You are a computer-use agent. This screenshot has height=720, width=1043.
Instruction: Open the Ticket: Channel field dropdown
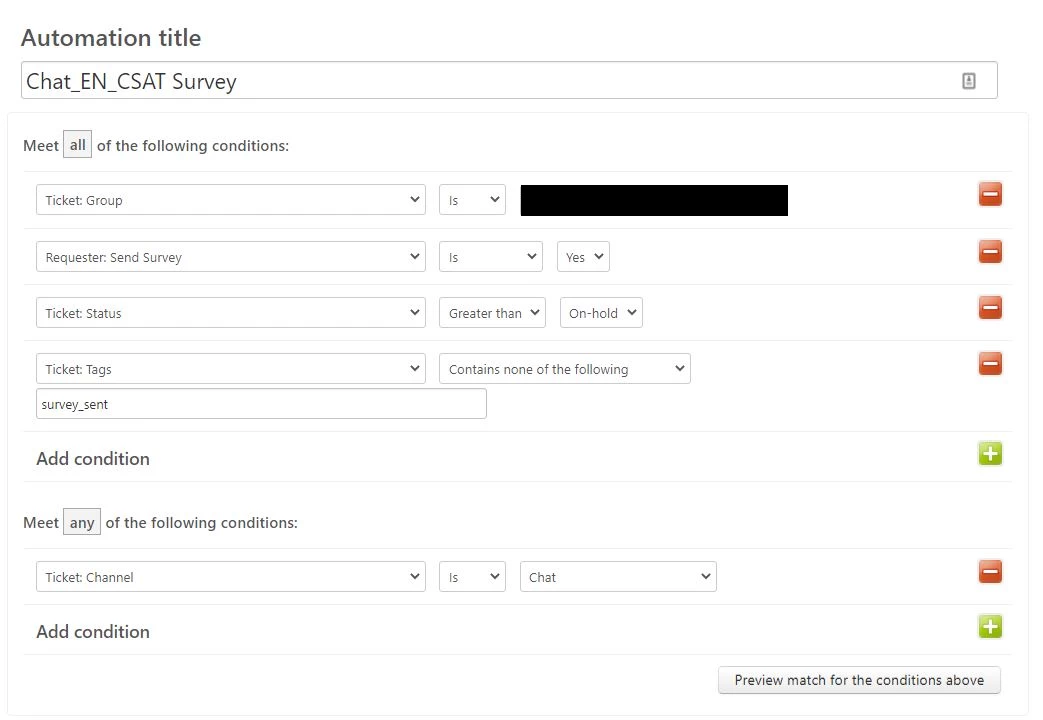[231, 577]
